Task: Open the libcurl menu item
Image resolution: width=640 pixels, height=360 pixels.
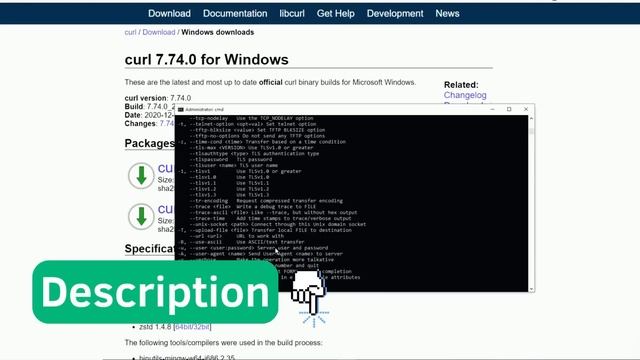Action: [292, 13]
